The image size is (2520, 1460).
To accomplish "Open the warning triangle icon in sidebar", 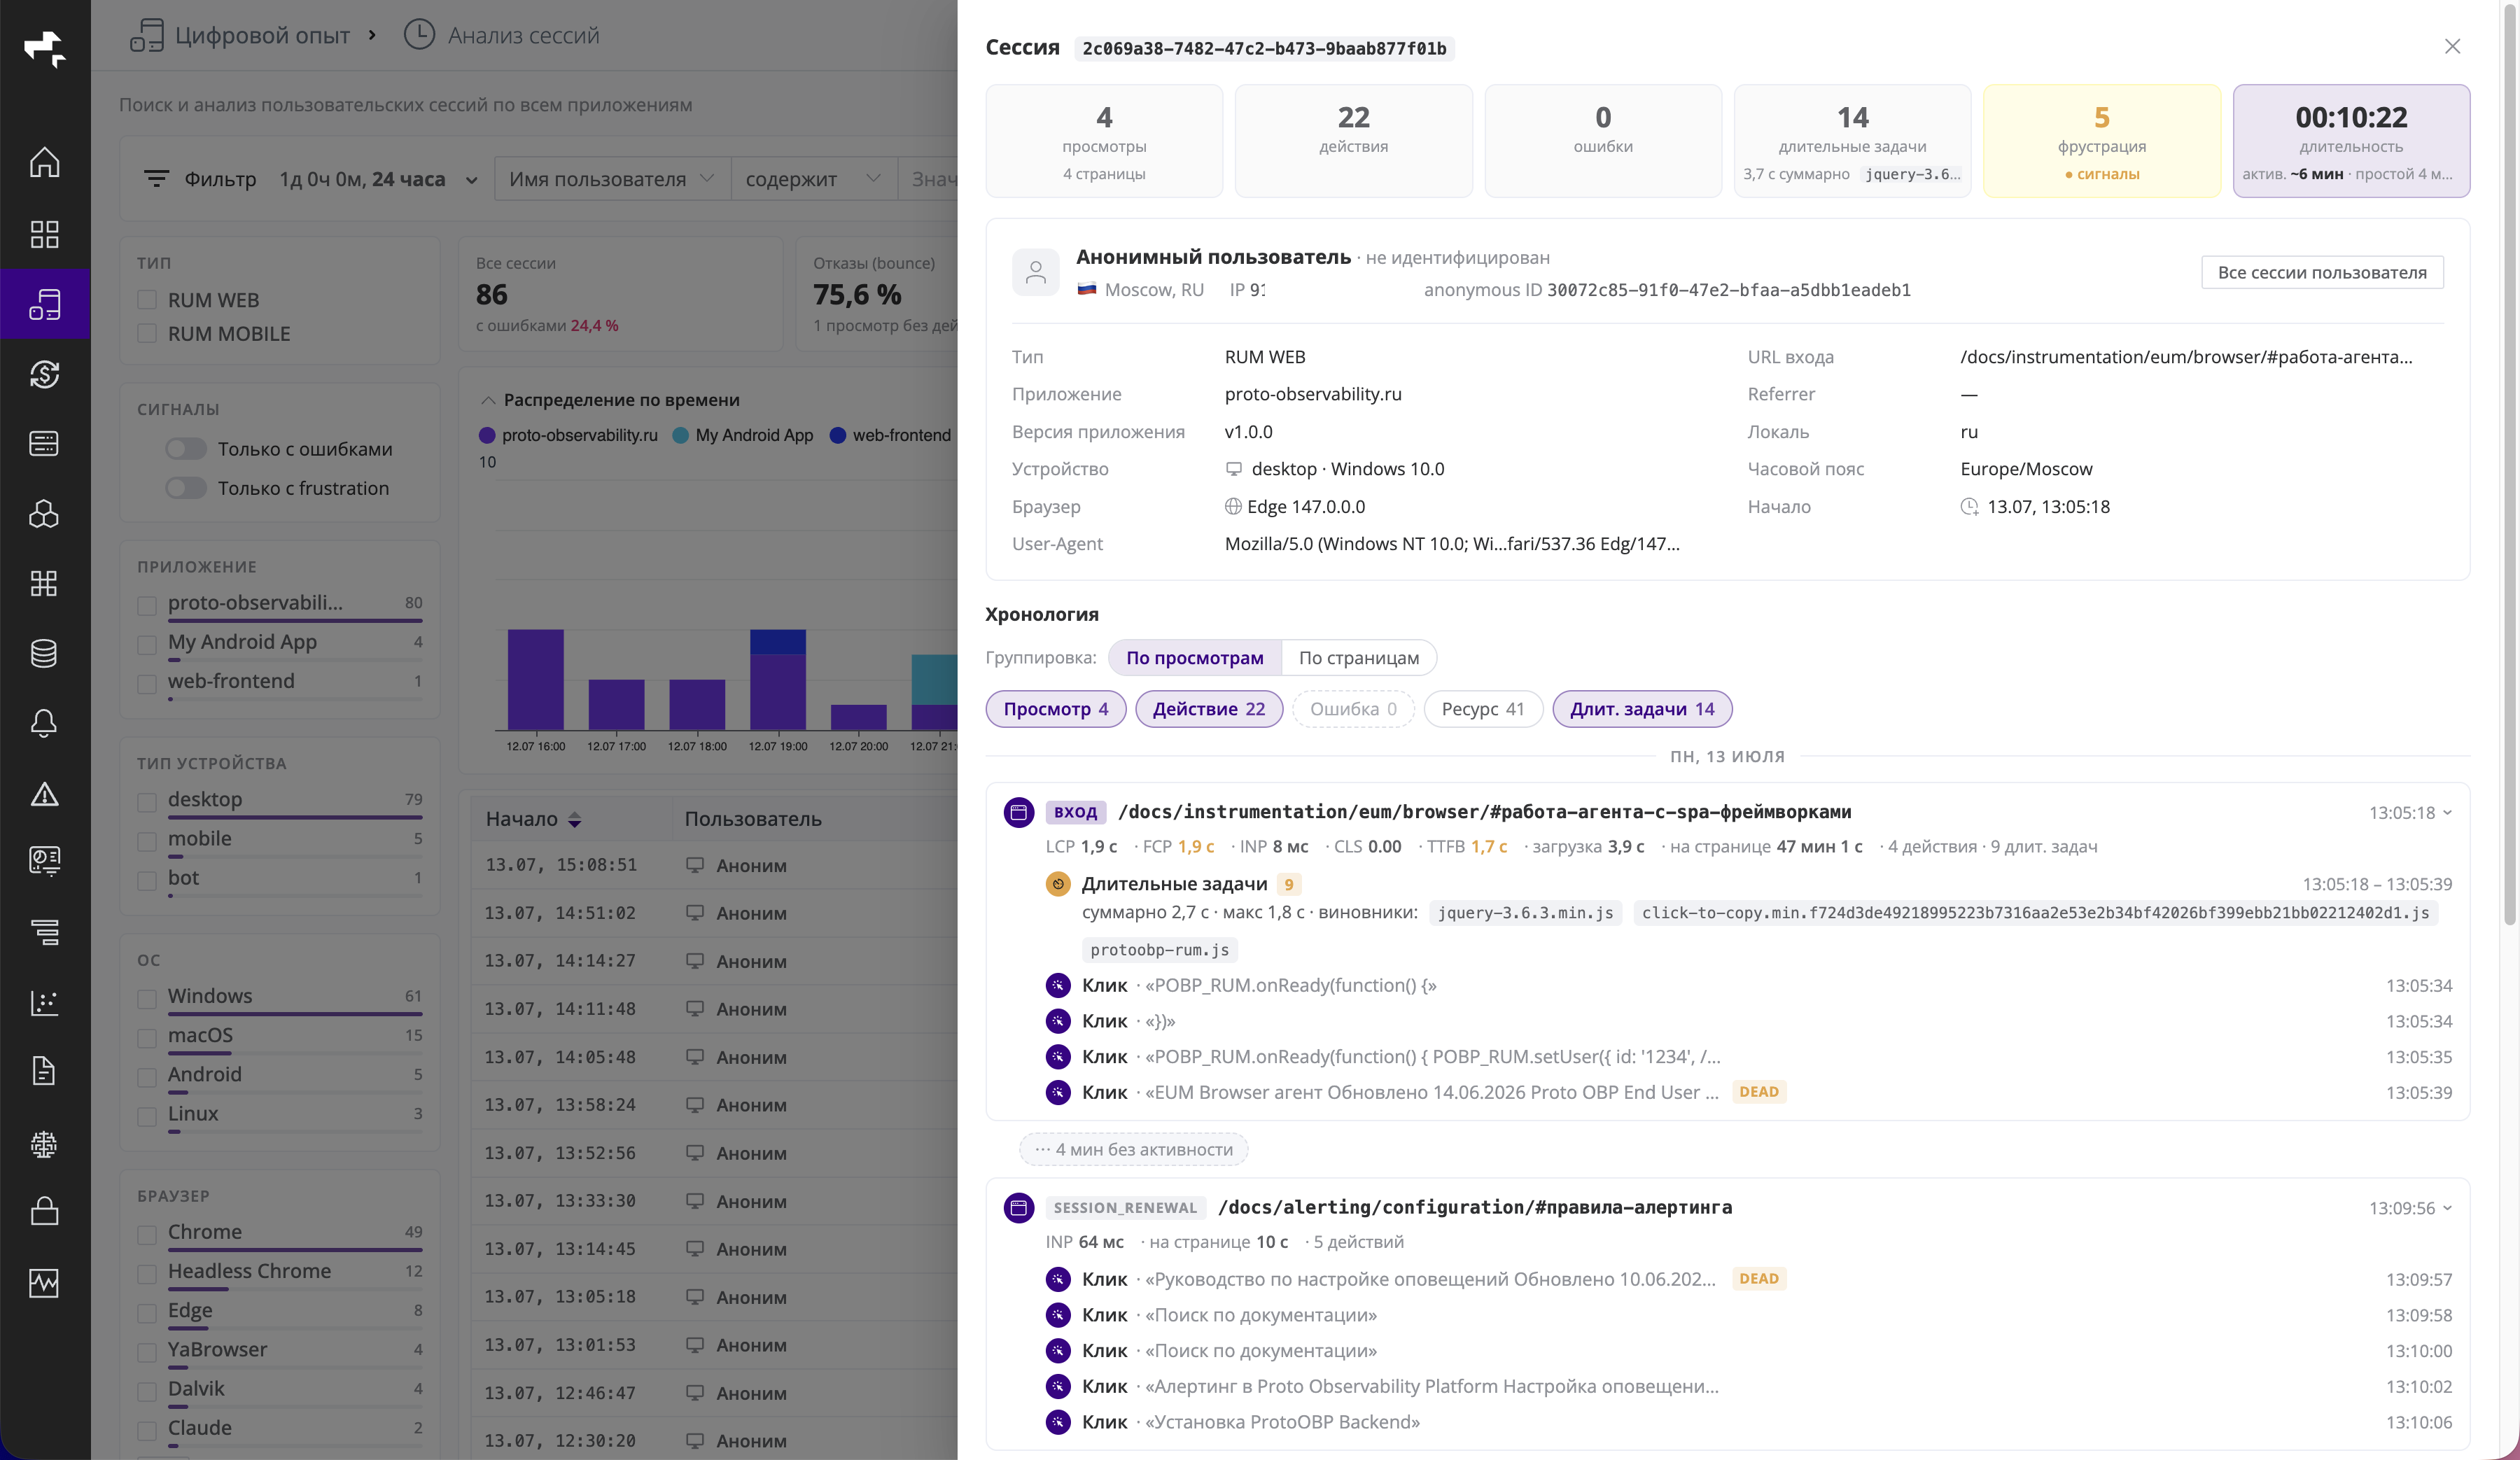I will coord(44,793).
